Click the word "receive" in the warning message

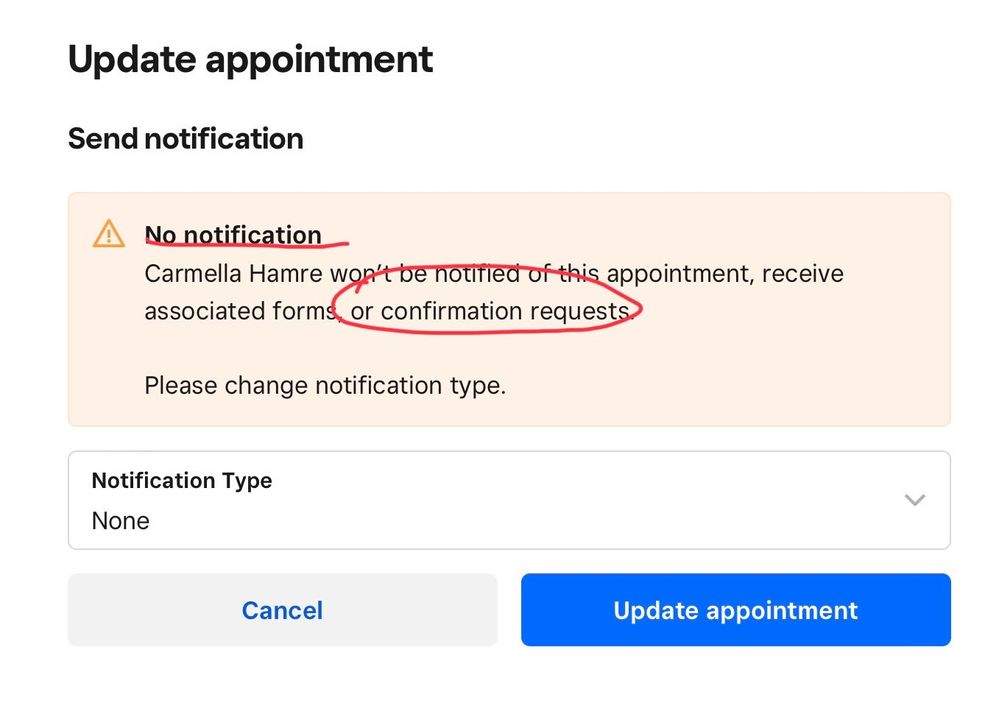803,273
